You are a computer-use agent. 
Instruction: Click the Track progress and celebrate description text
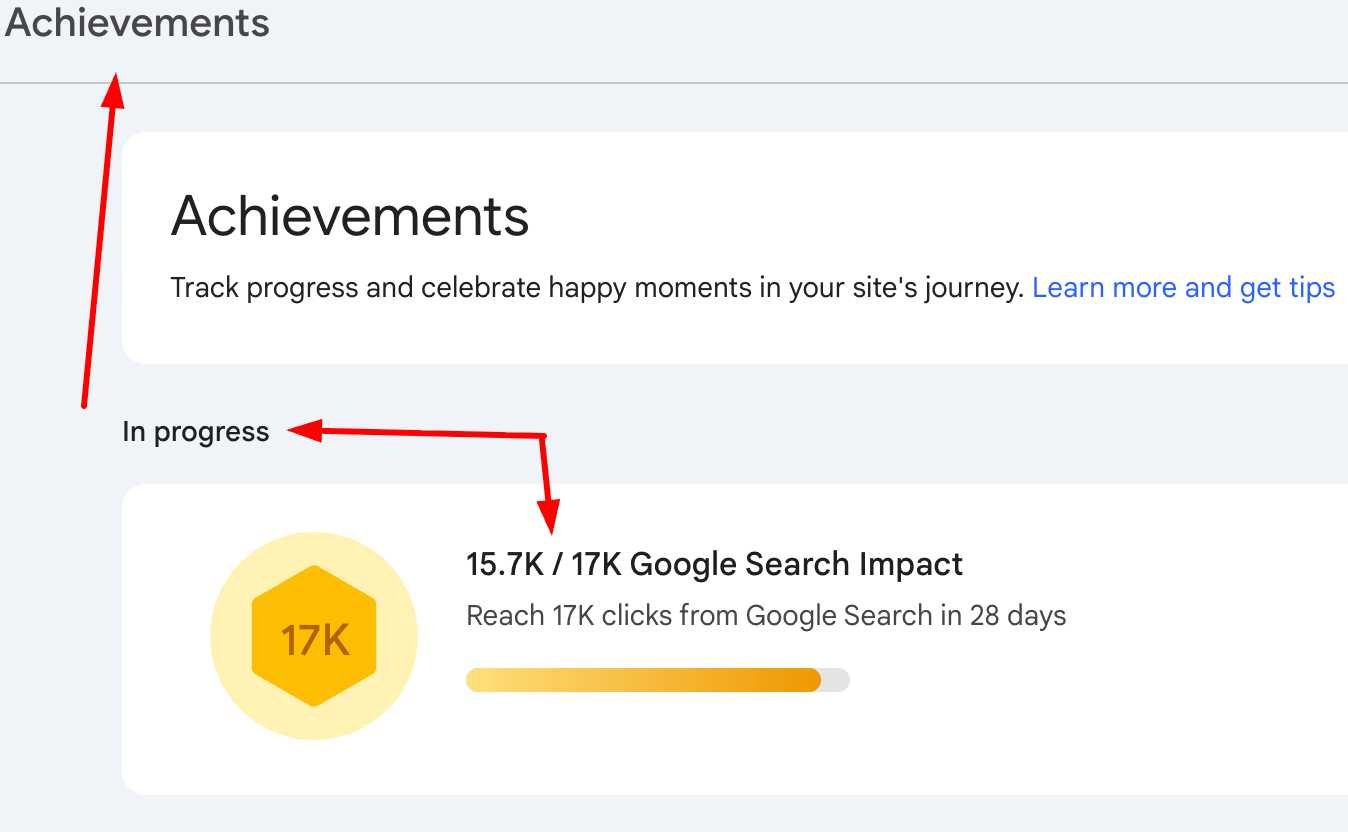click(x=597, y=288)
